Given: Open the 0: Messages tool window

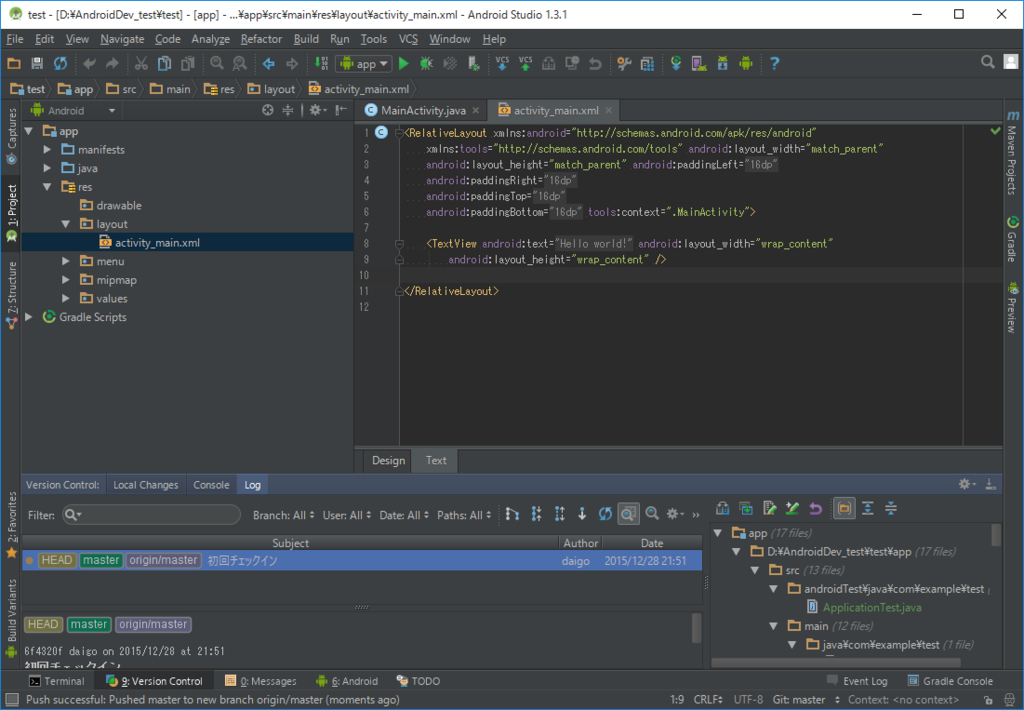Looking at the screenshot, I should pos(260,681).
